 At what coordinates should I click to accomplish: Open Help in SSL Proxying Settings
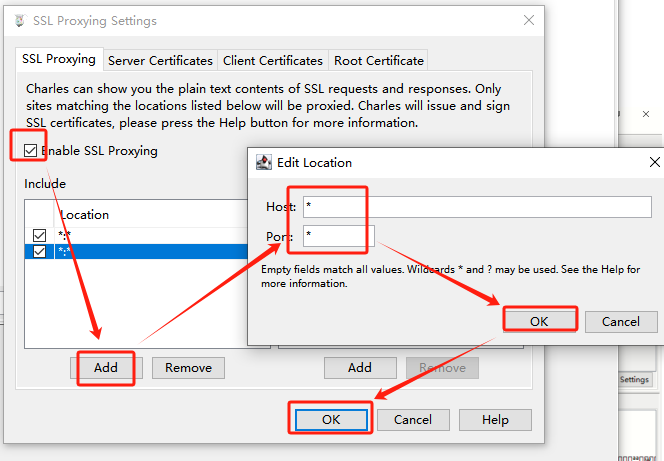(x=495, y=420)
